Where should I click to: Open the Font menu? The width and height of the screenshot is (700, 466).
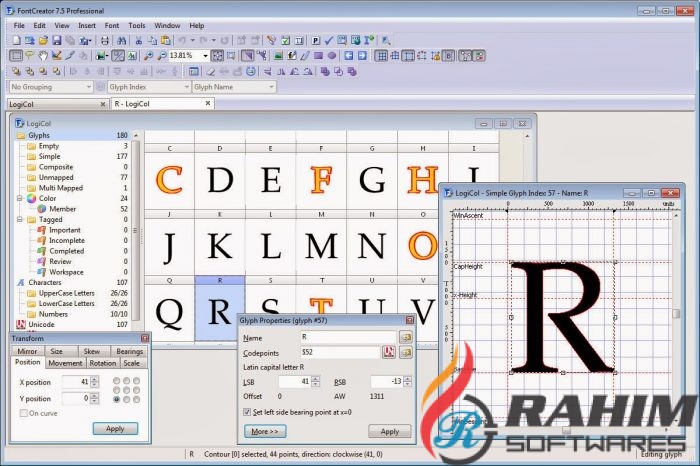[112, 25]
